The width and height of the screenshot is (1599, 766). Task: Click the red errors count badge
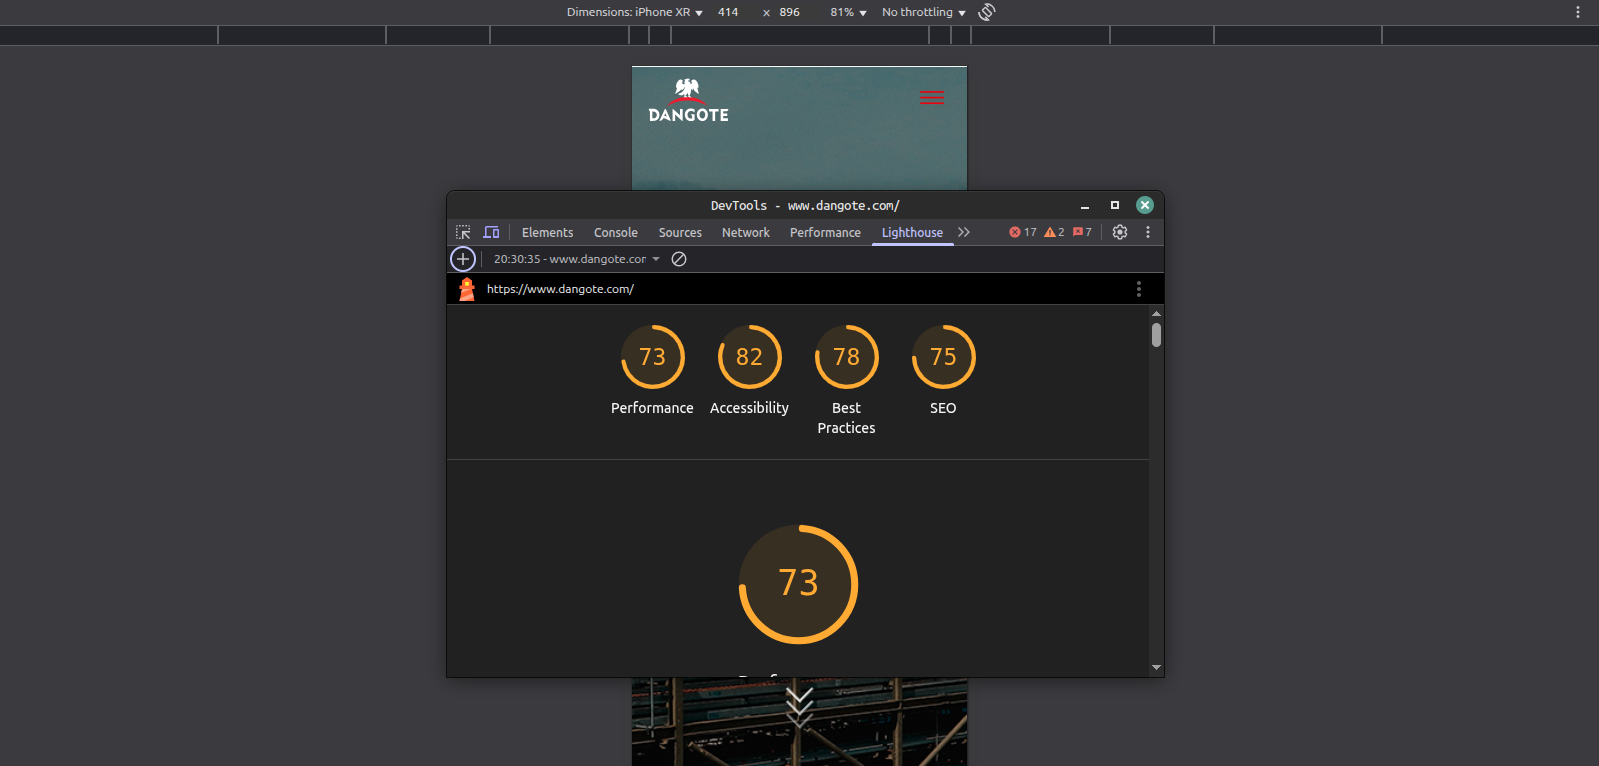1022,232
